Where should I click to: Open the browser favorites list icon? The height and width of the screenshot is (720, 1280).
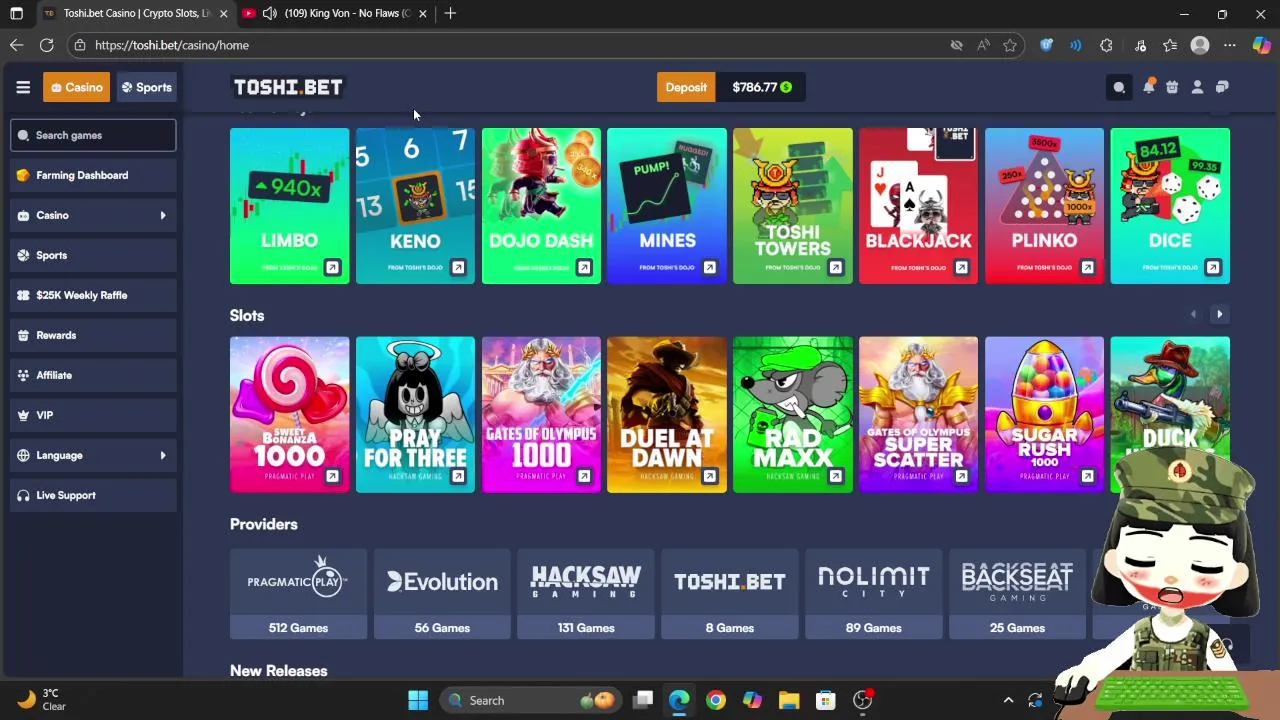coord(1170,45)
